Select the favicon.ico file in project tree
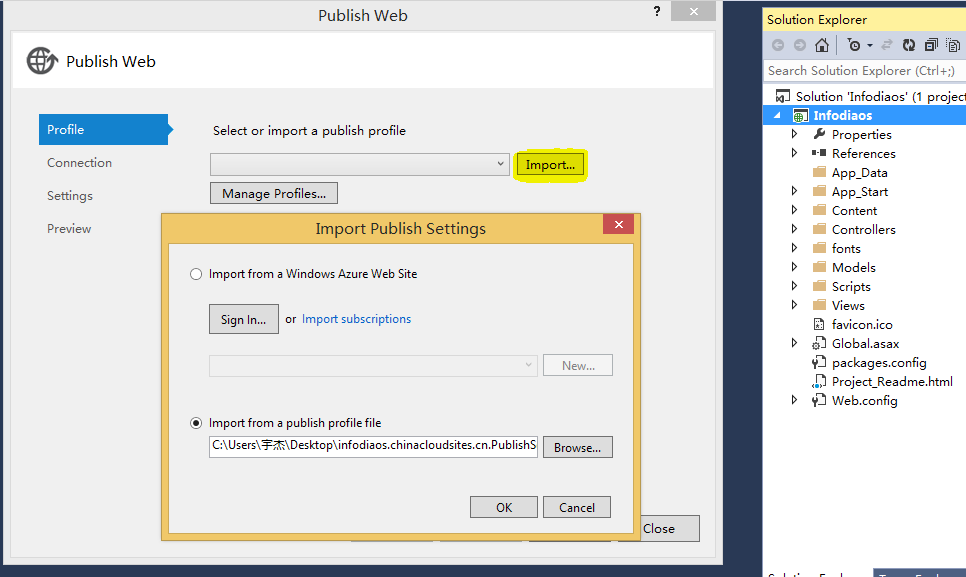Viewport: 966px width, 577px height. point(861,324)
